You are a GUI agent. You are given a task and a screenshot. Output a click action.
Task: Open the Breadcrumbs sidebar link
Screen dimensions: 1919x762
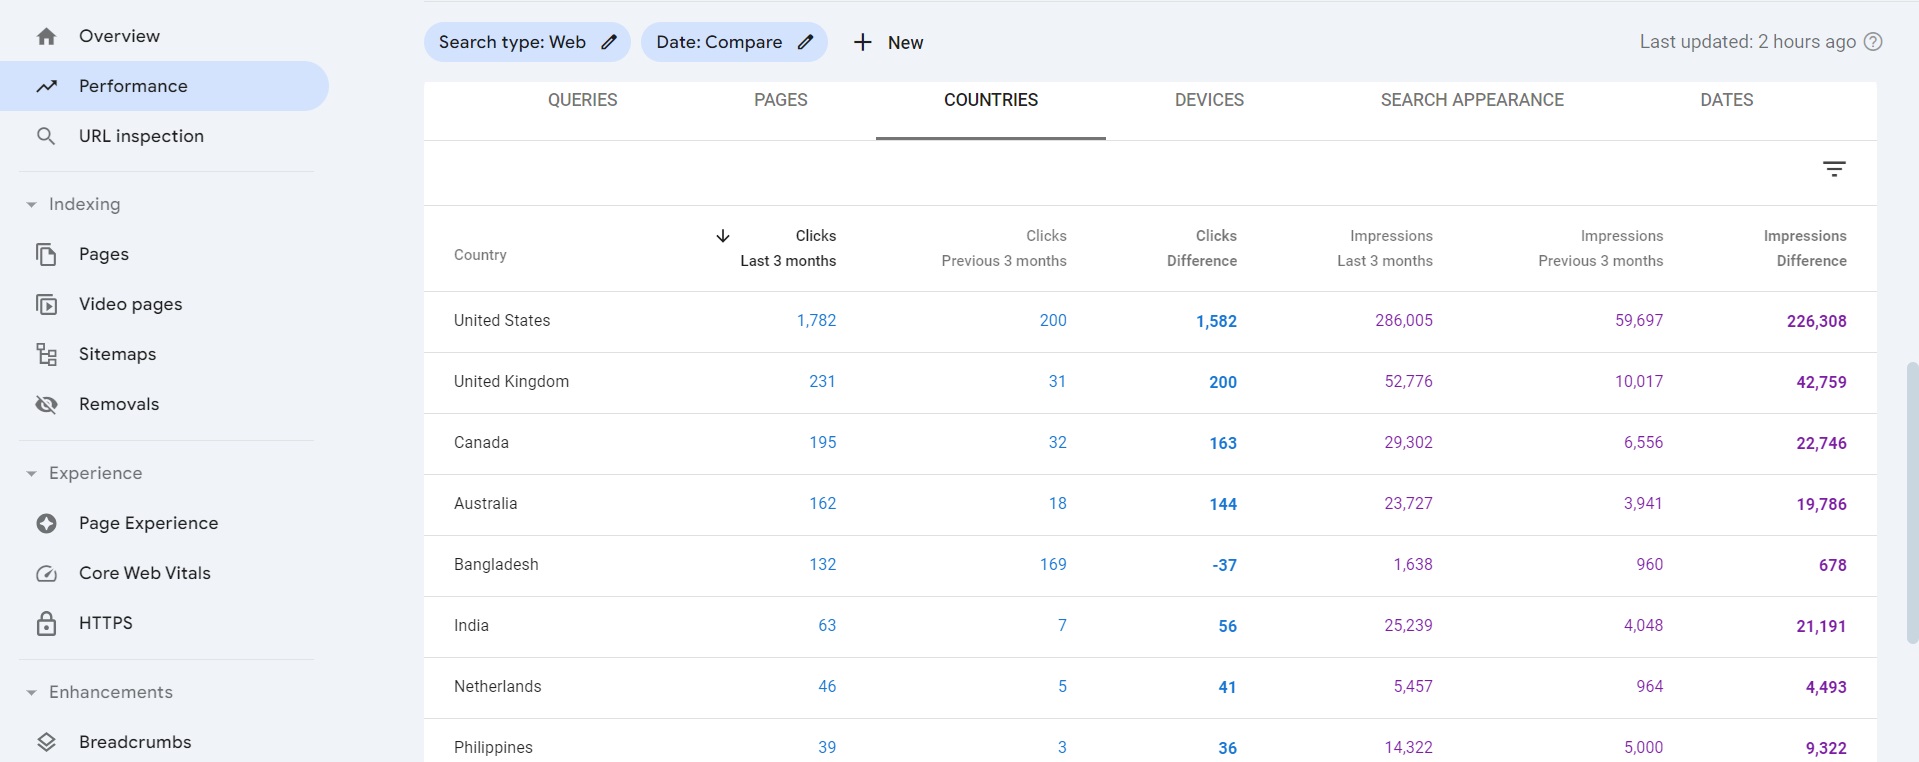(135, 742)
